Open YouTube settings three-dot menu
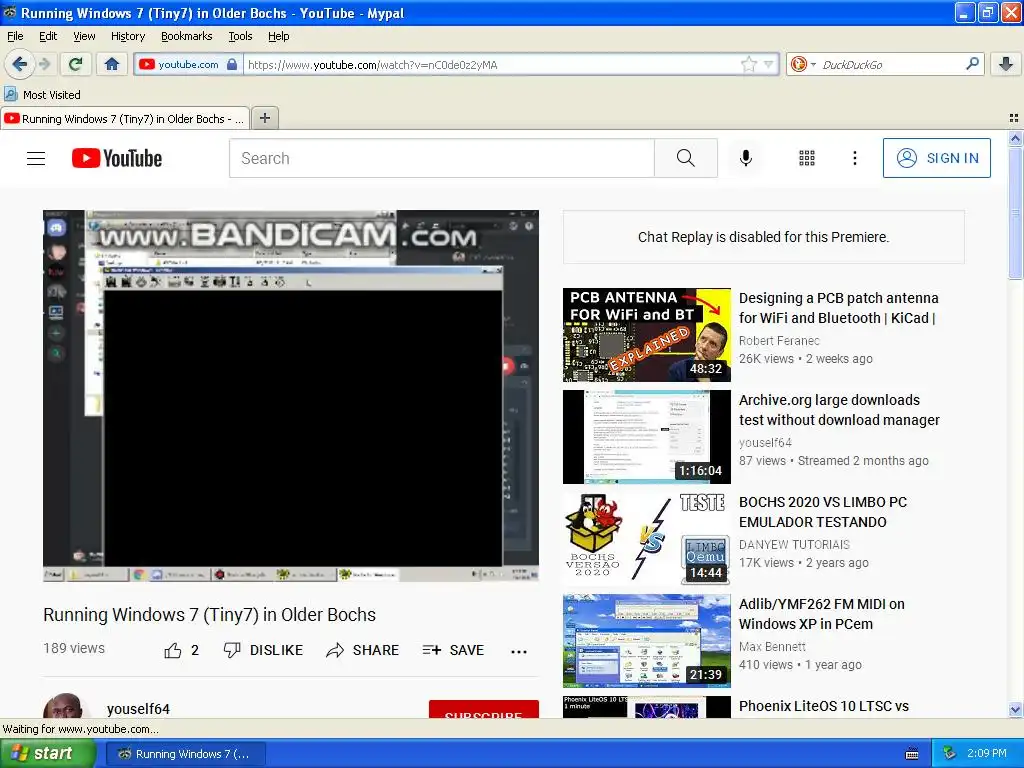 point(854,158)
